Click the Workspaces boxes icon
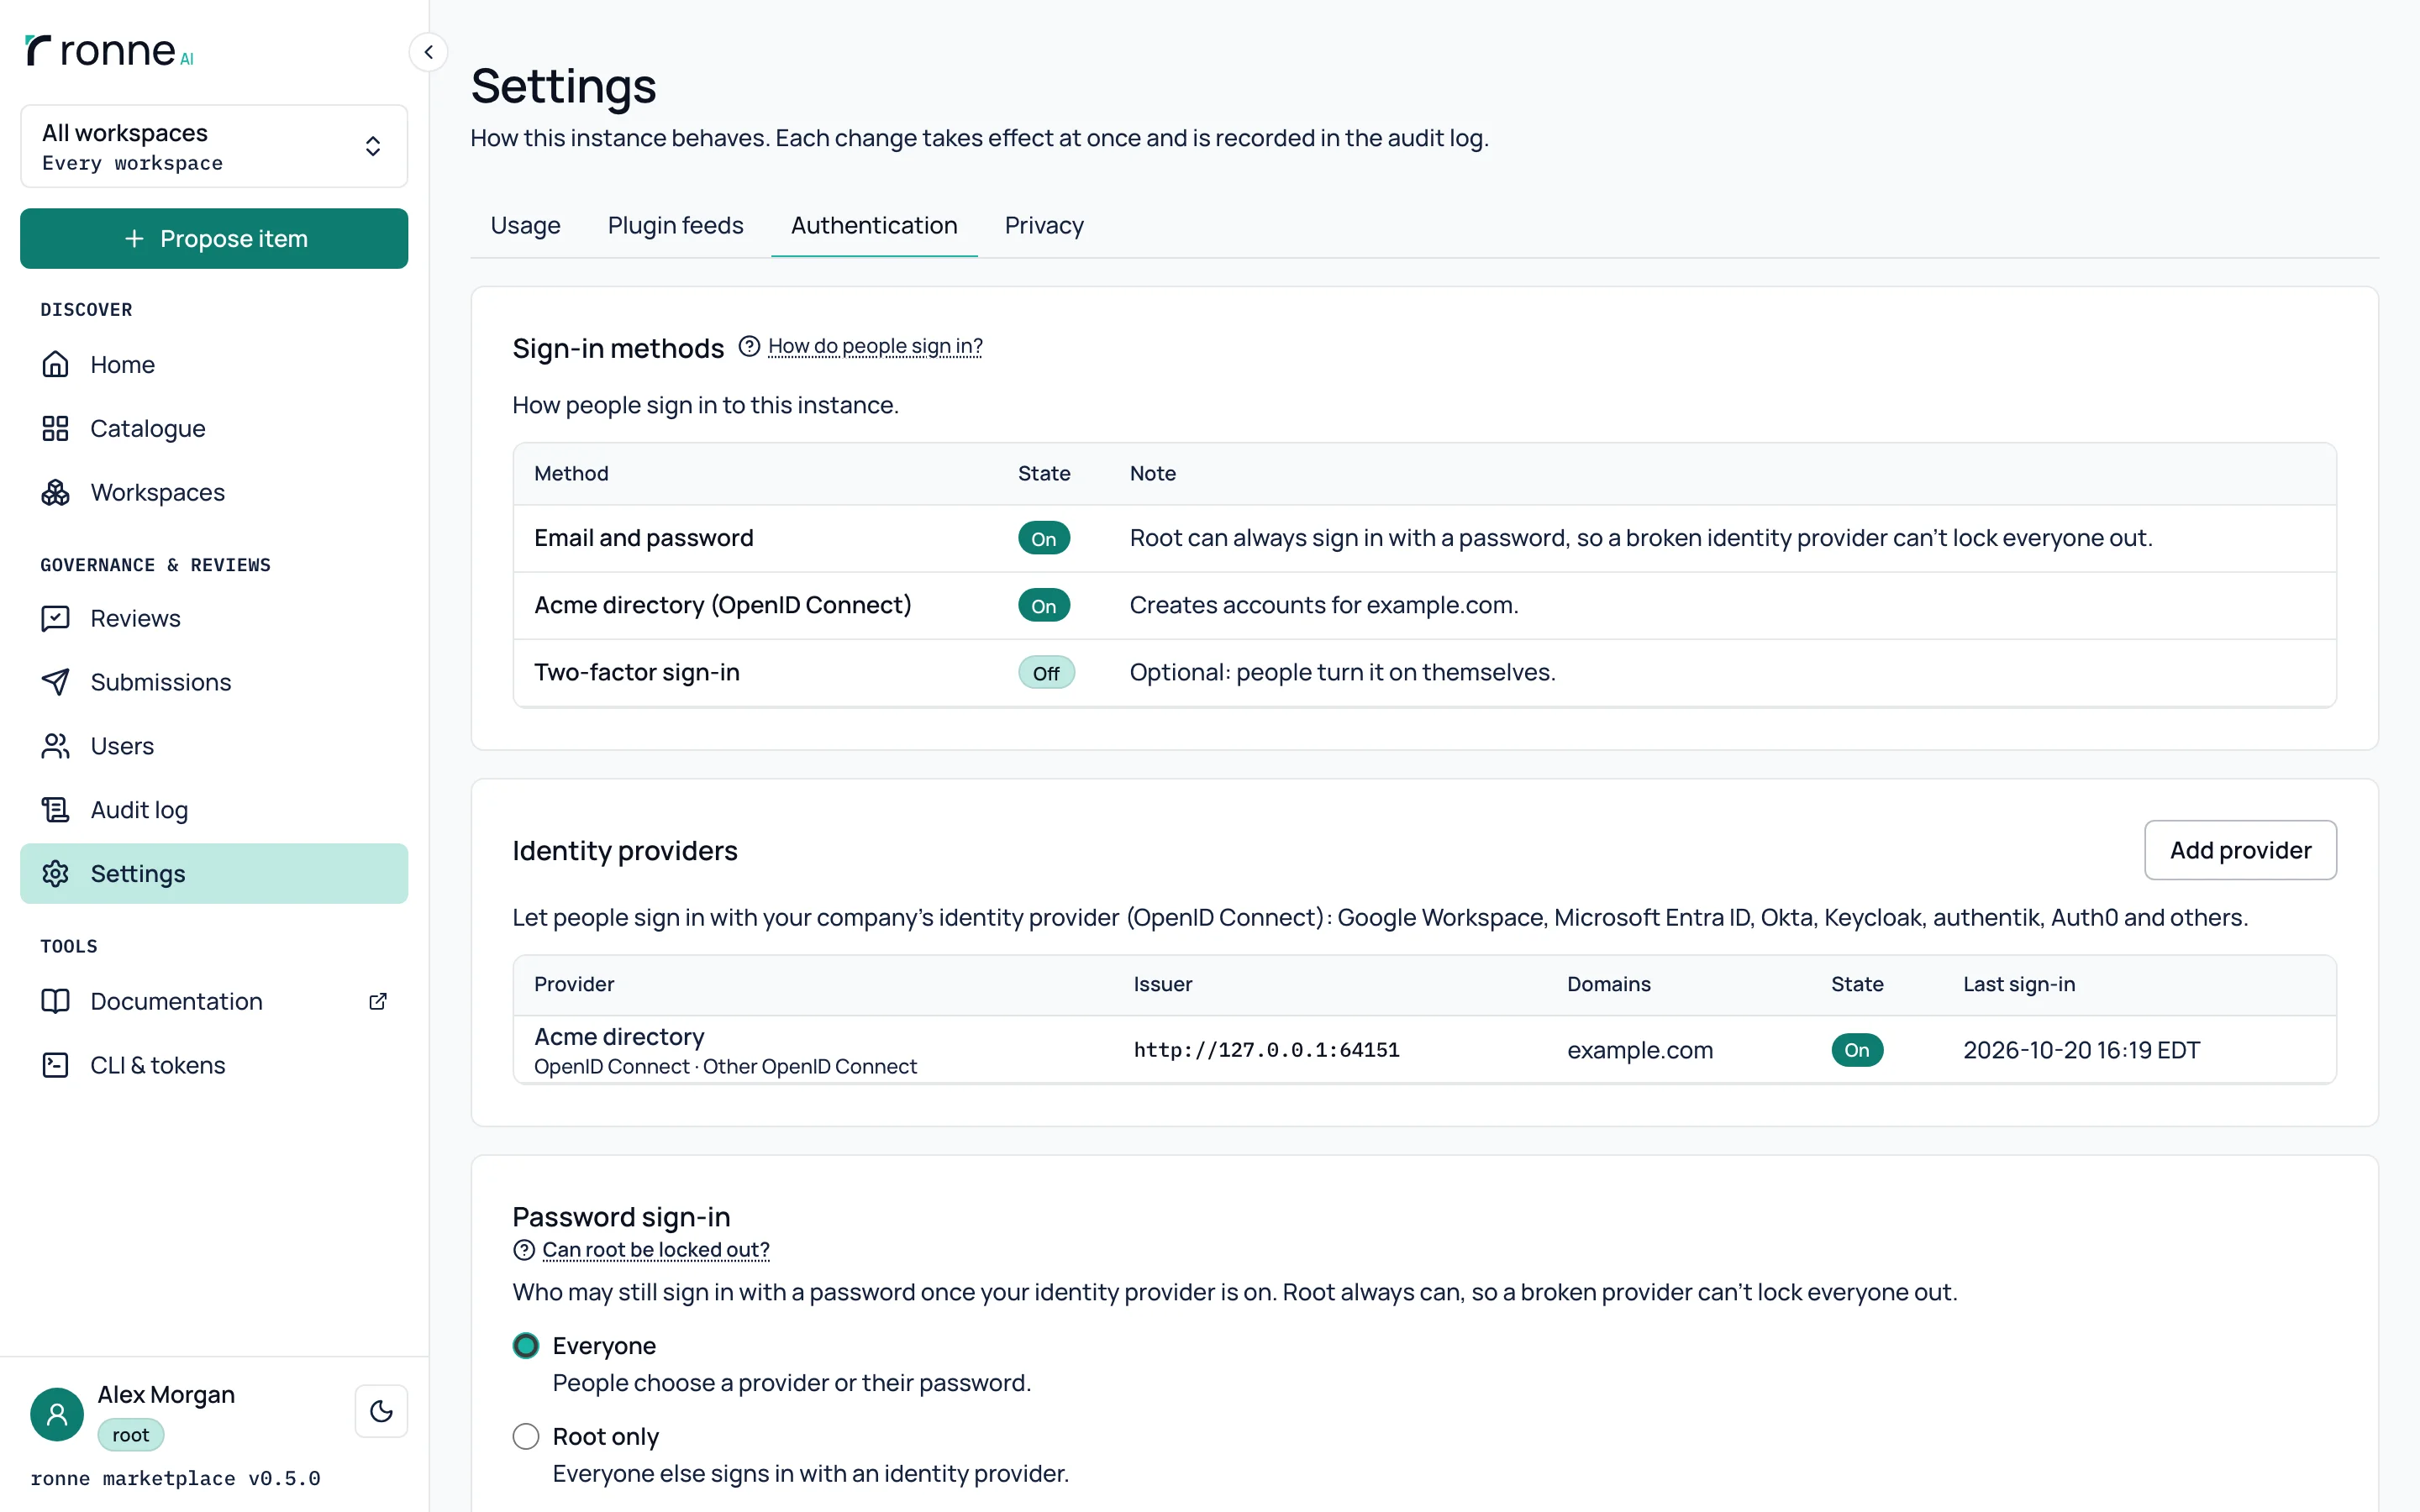 point(55,492)
